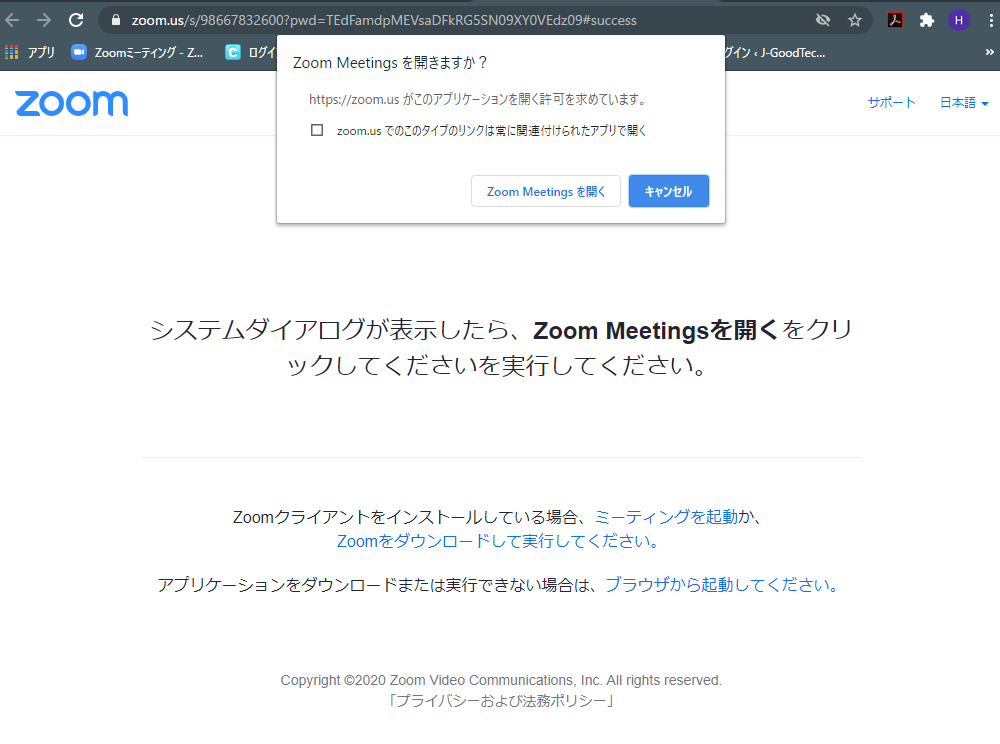Open the Adobe Acrobat extension icon
1000x744 pixels.
pos(895,20)
